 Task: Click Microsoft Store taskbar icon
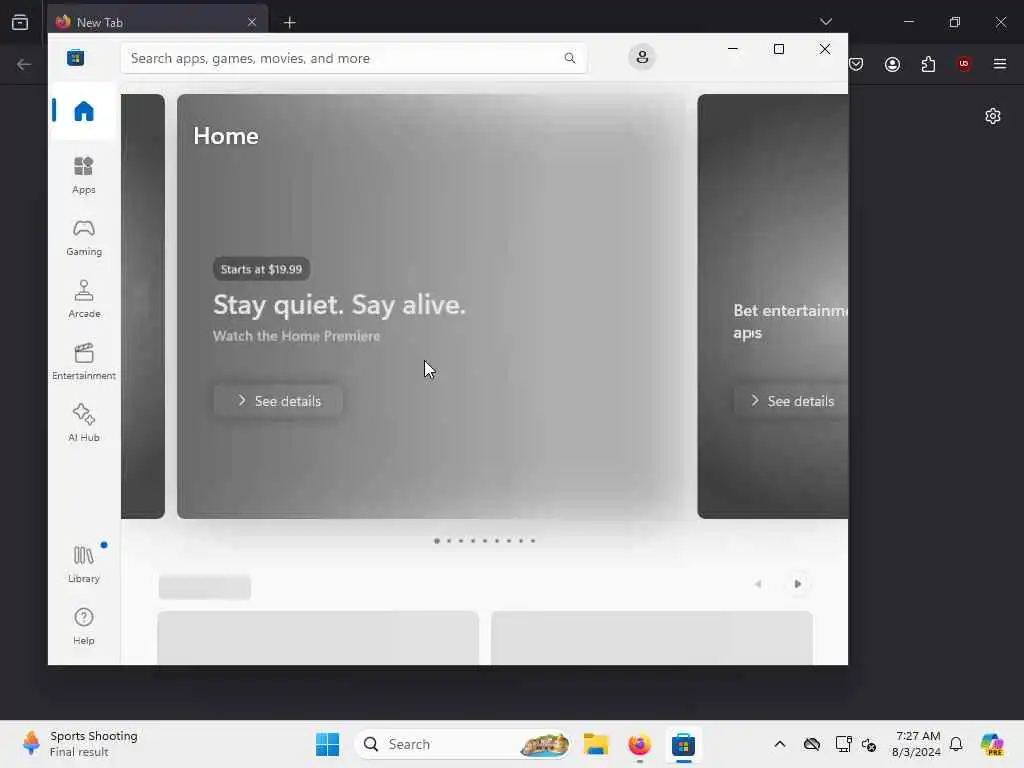pos(683,744)
